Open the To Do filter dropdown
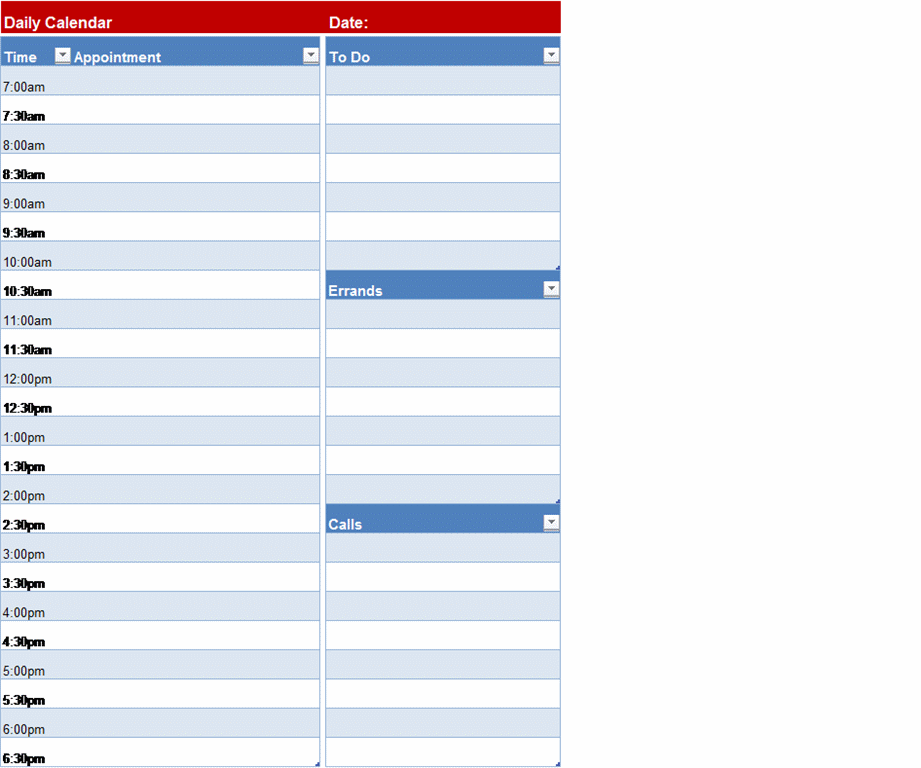921x768 pixels. point(551,55)
